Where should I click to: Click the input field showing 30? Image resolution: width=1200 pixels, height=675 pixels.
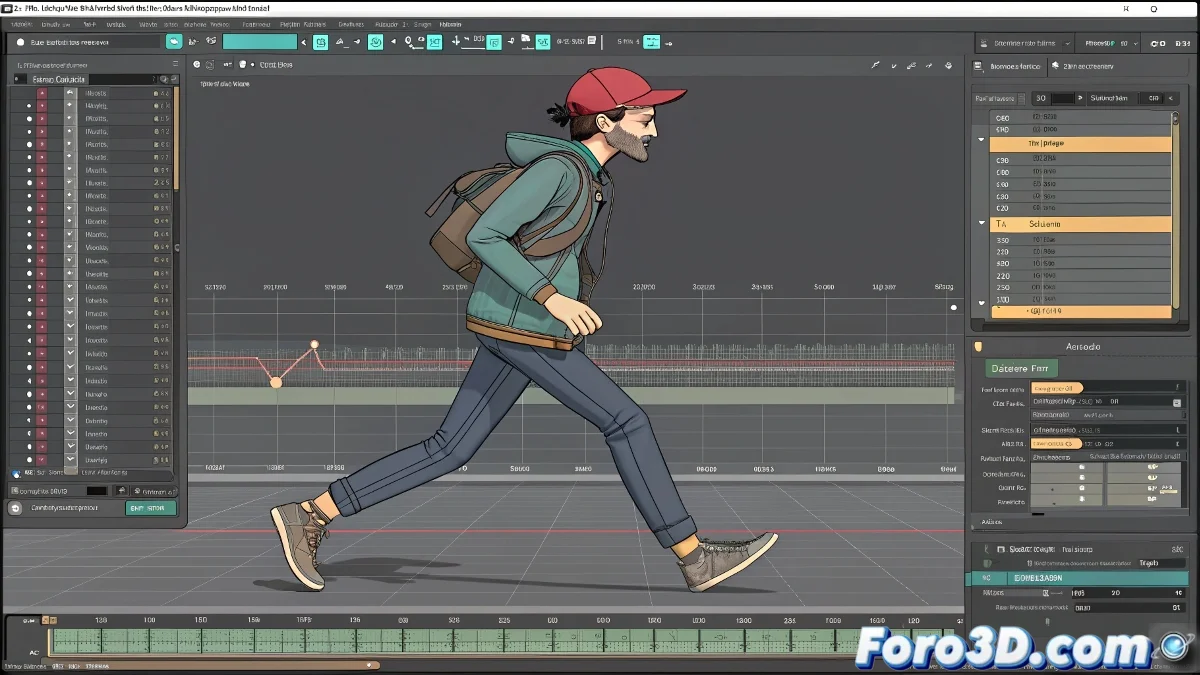click(1052, 98)
